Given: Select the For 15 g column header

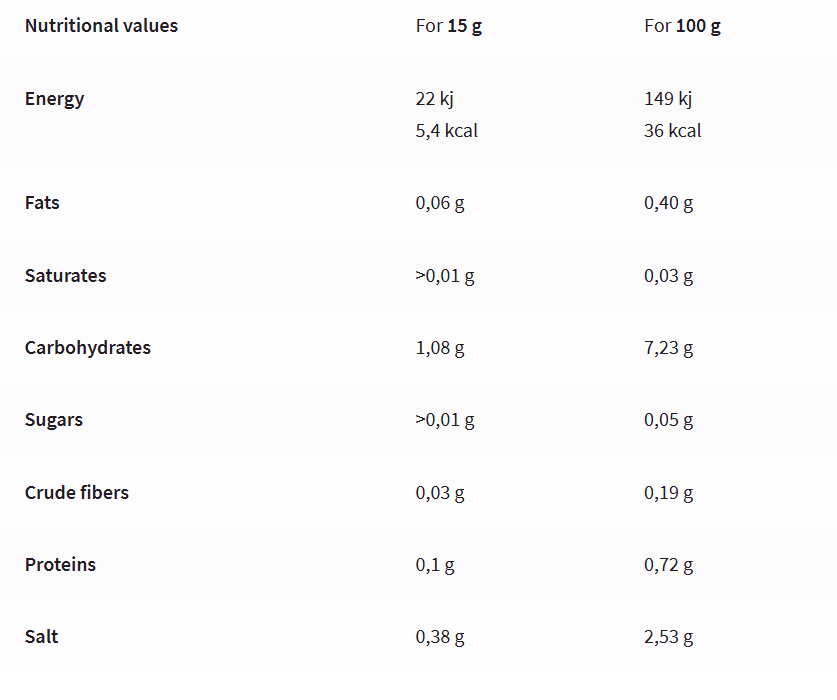Looking at the screenshot, I should (x=448, y=27).
